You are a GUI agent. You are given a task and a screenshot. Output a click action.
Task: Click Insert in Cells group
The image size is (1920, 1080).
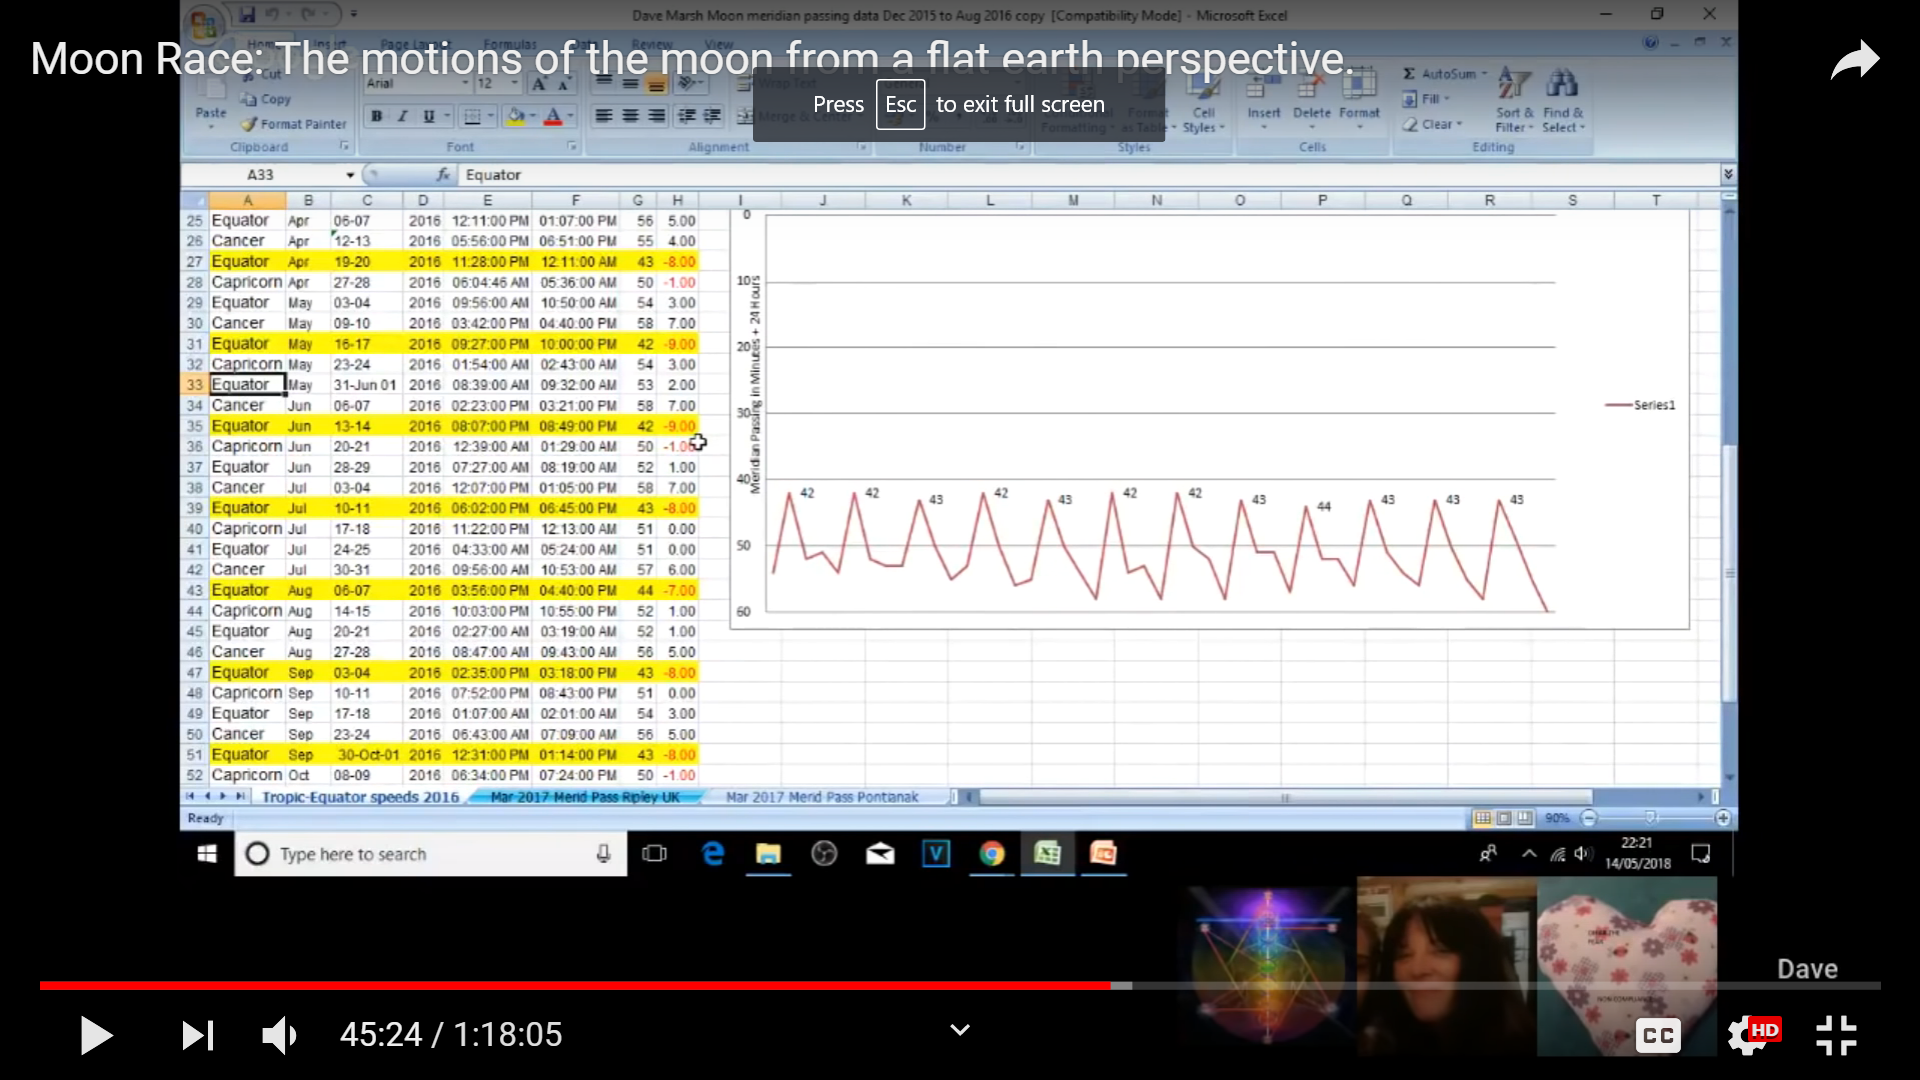click(x=1264, y=100)
